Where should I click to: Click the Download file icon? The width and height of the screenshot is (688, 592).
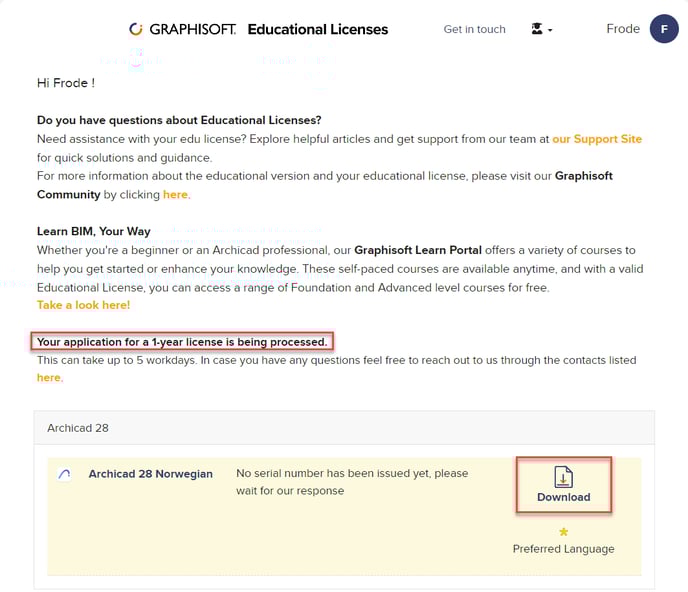click(563, 477)
